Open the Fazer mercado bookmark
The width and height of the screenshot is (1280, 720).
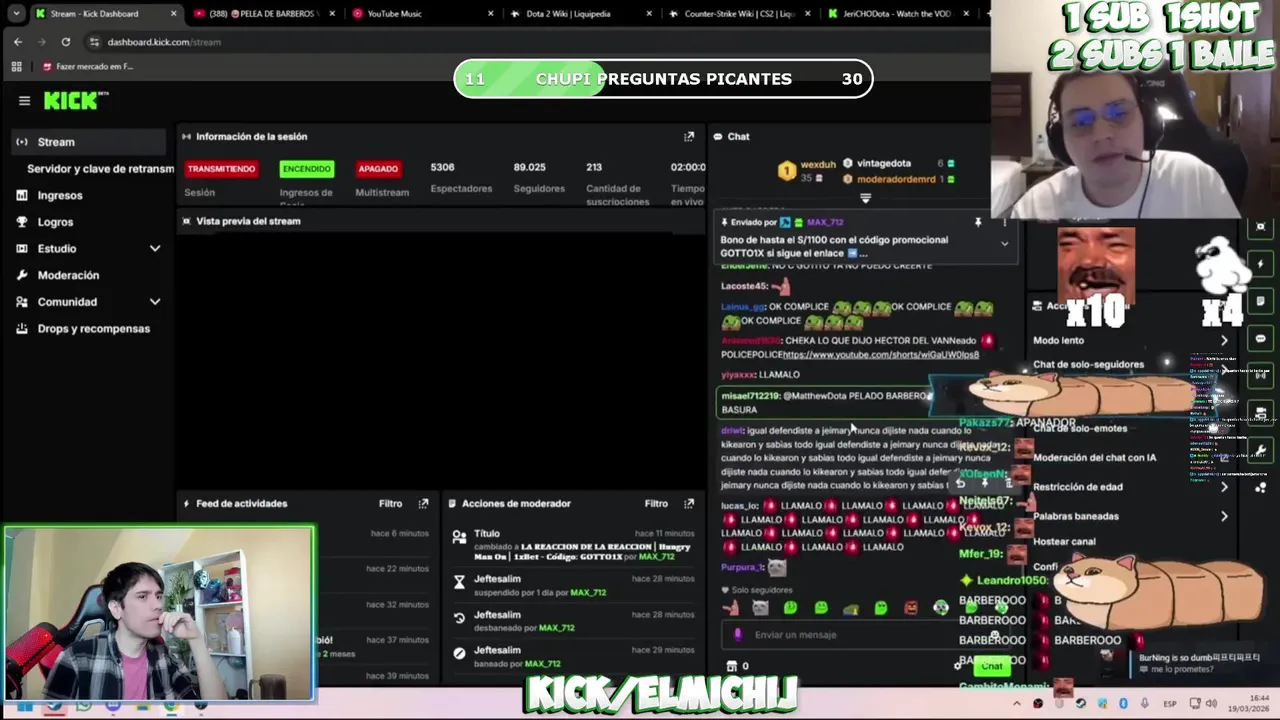click(x=87, y=66)
